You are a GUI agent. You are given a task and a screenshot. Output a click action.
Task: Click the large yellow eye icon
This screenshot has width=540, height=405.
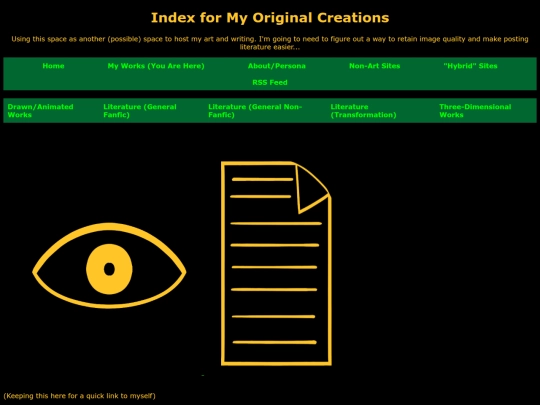click(x=109, y=266)
